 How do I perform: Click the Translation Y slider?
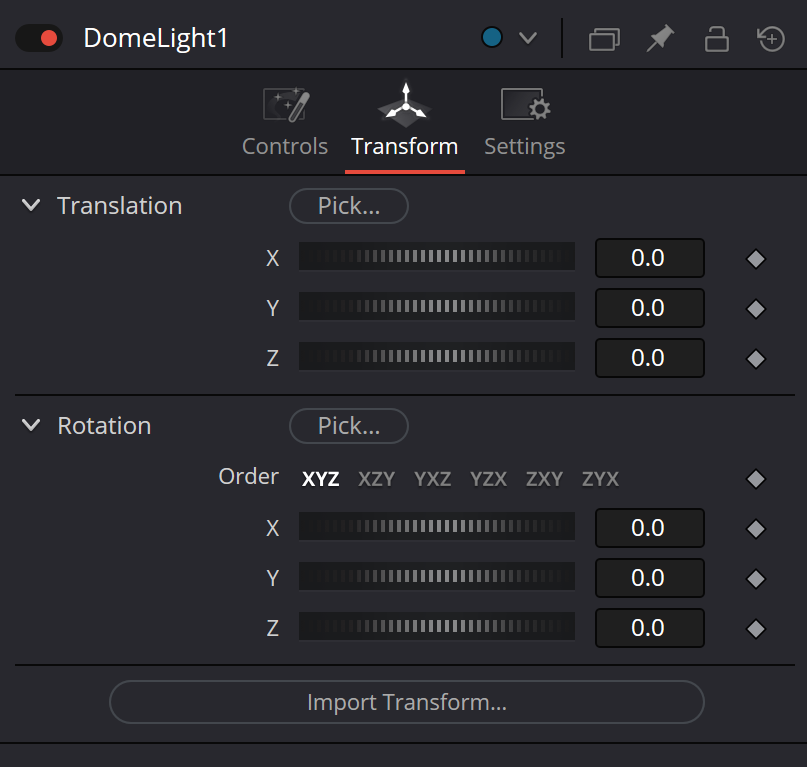coord(437,306)
